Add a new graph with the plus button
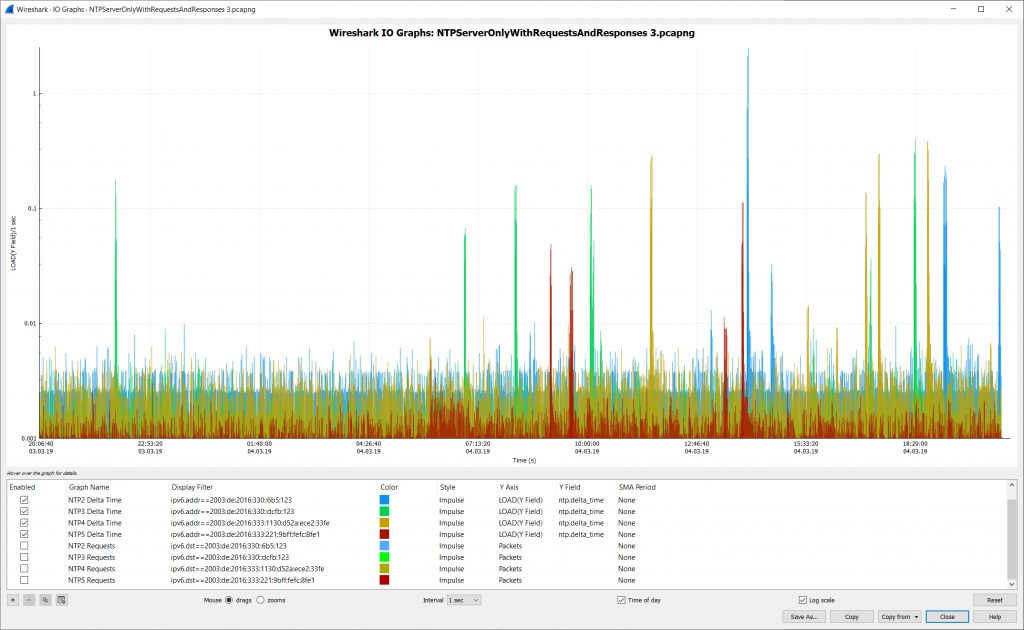Image resolution: width=1024 pixels, height=630 pixels. (x=13, y=600)
